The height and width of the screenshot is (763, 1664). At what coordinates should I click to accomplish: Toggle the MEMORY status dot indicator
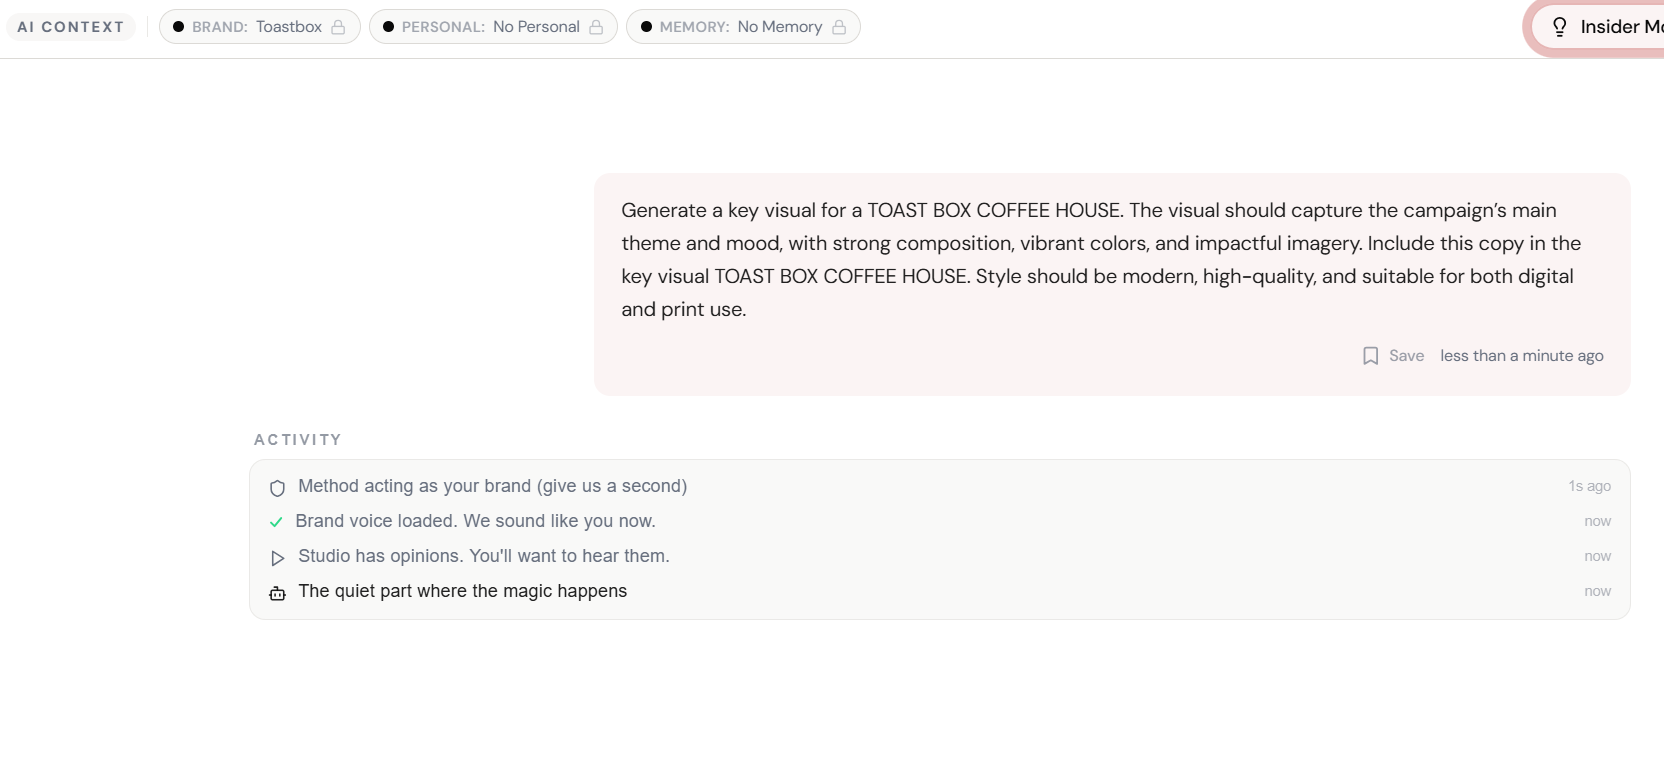(647, 27)
